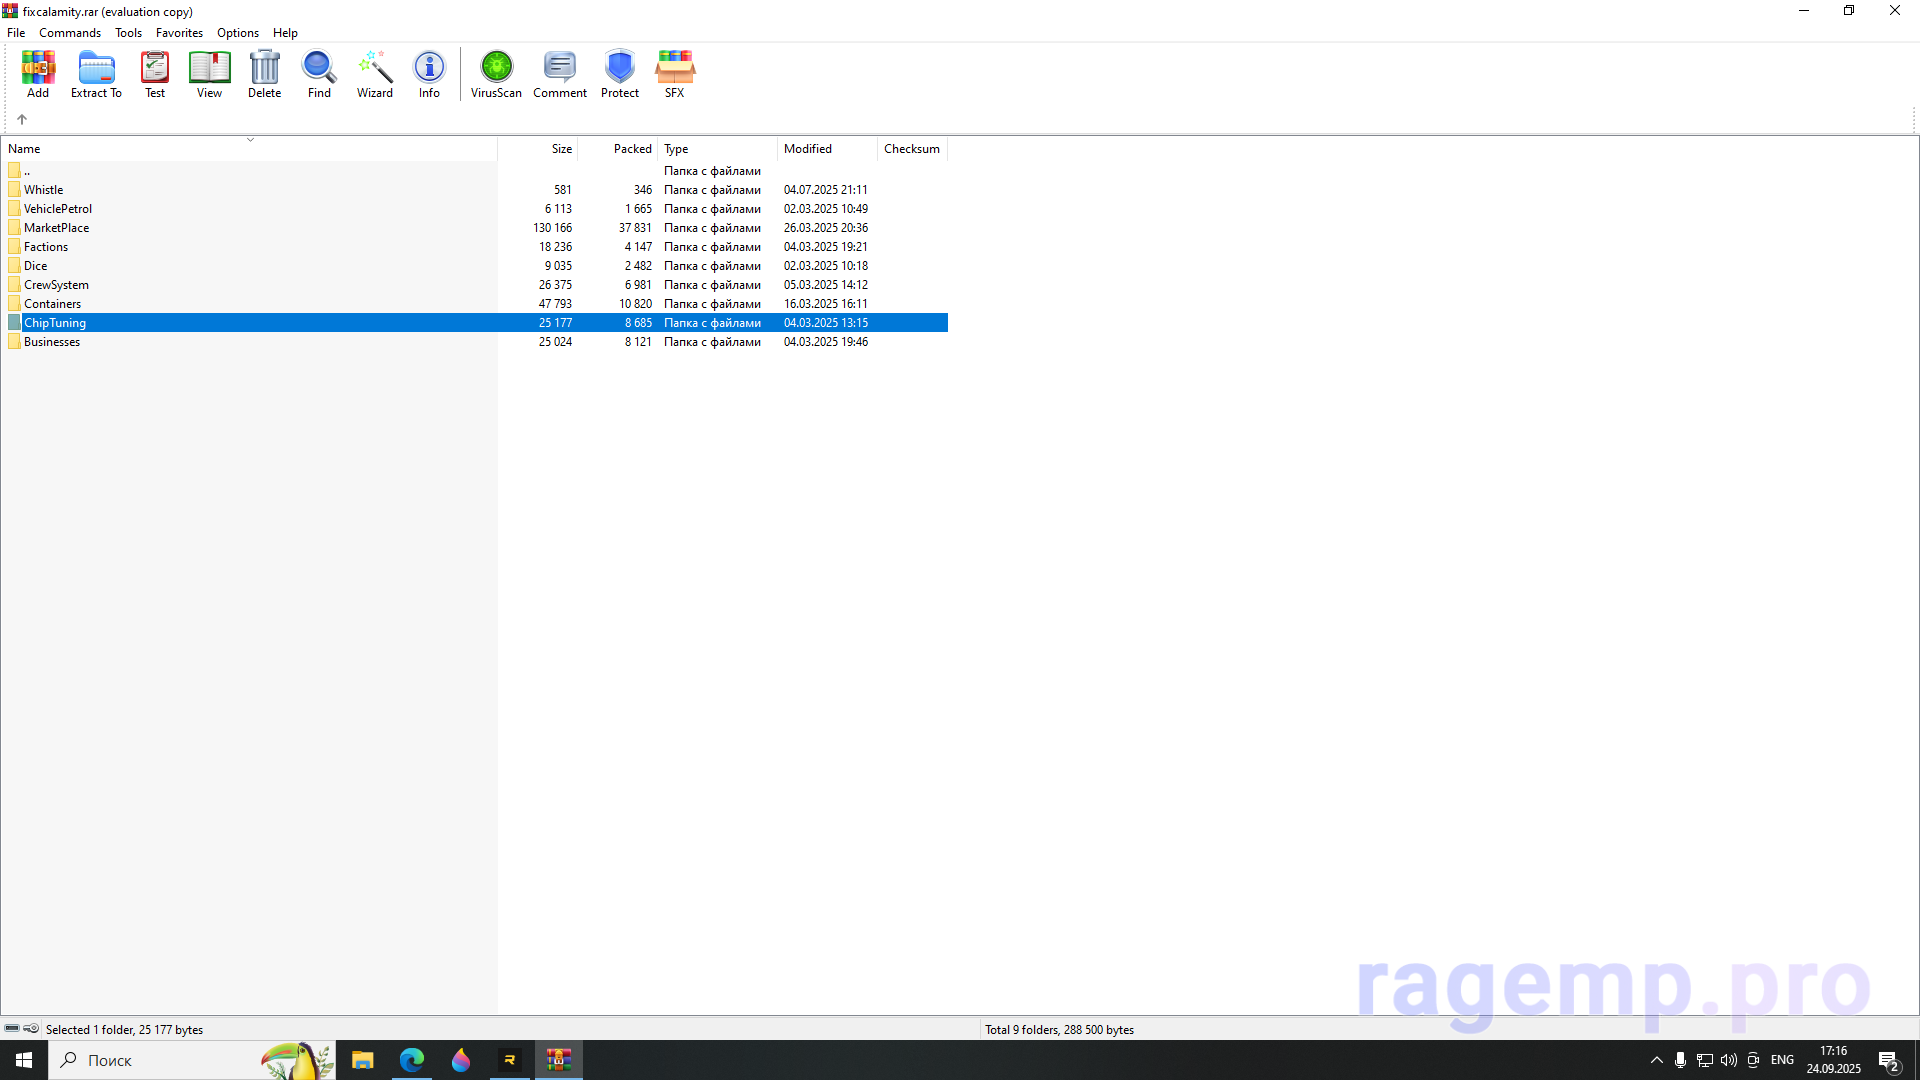
Task: Open the Commands menu
Action: click(70, 33)
